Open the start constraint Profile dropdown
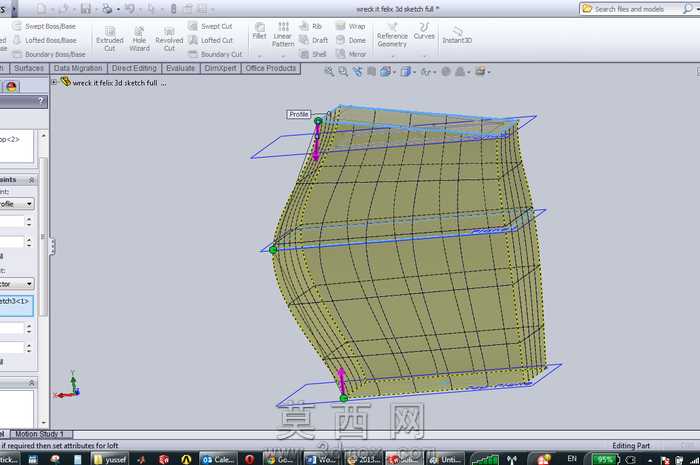The width and height of the screenshot is (700, 465). click(29, 204)
